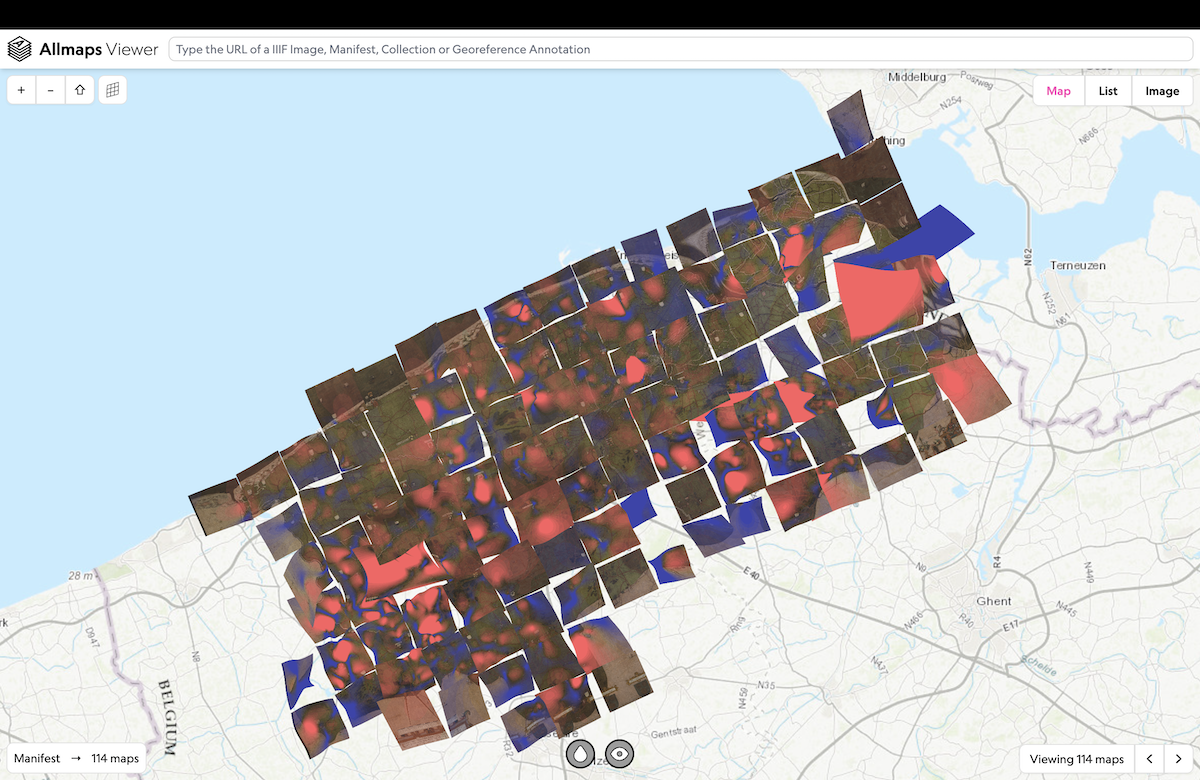Click the droplet opacity control
Image resolution: width=1200 pixels, height=780 pixels.
click(581, 754)
